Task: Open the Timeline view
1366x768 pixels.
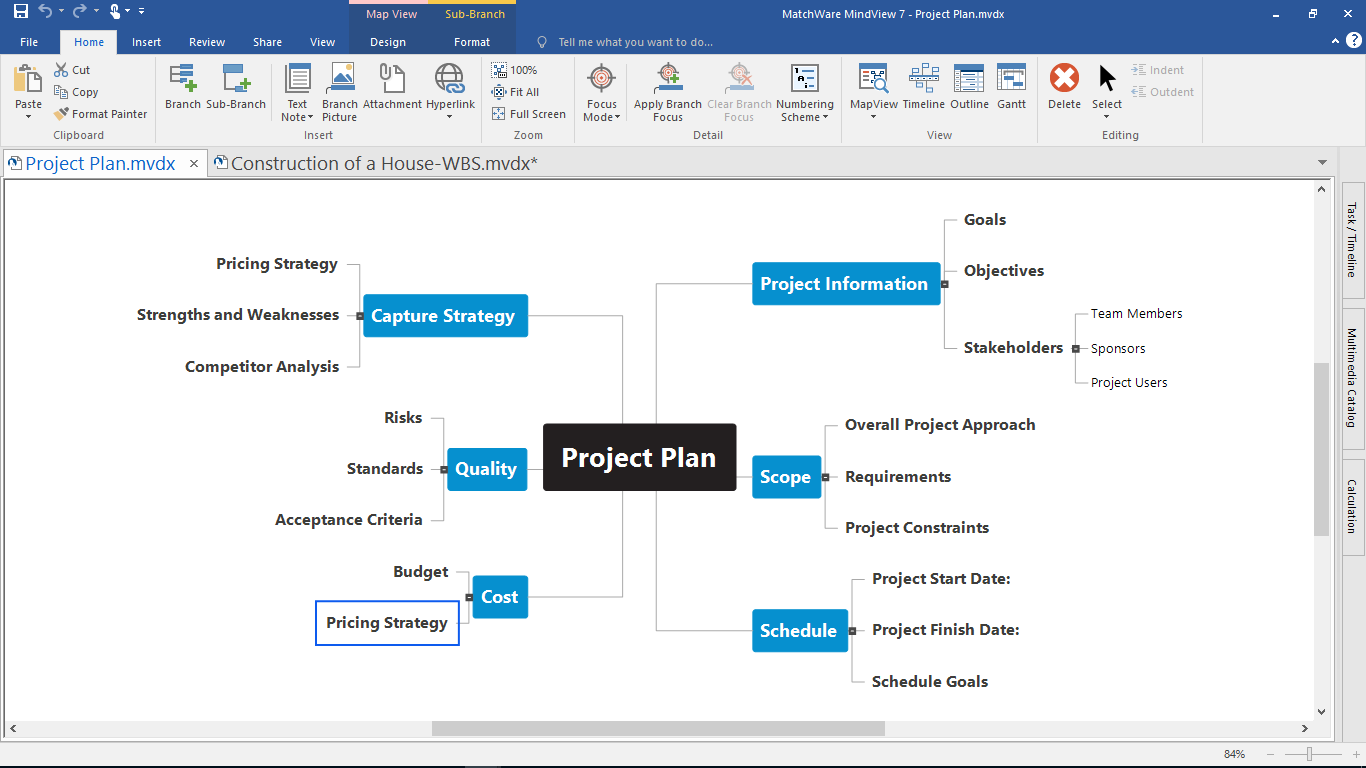Action: click(923, 86)
